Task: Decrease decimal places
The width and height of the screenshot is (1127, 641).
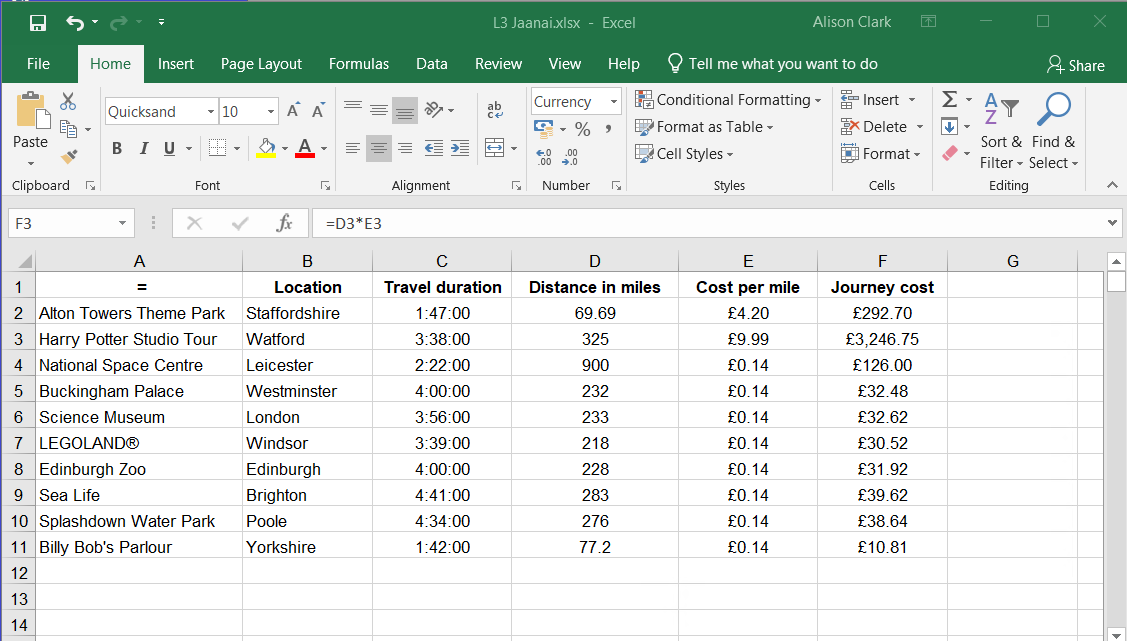Action: click(x=571, y=157)
